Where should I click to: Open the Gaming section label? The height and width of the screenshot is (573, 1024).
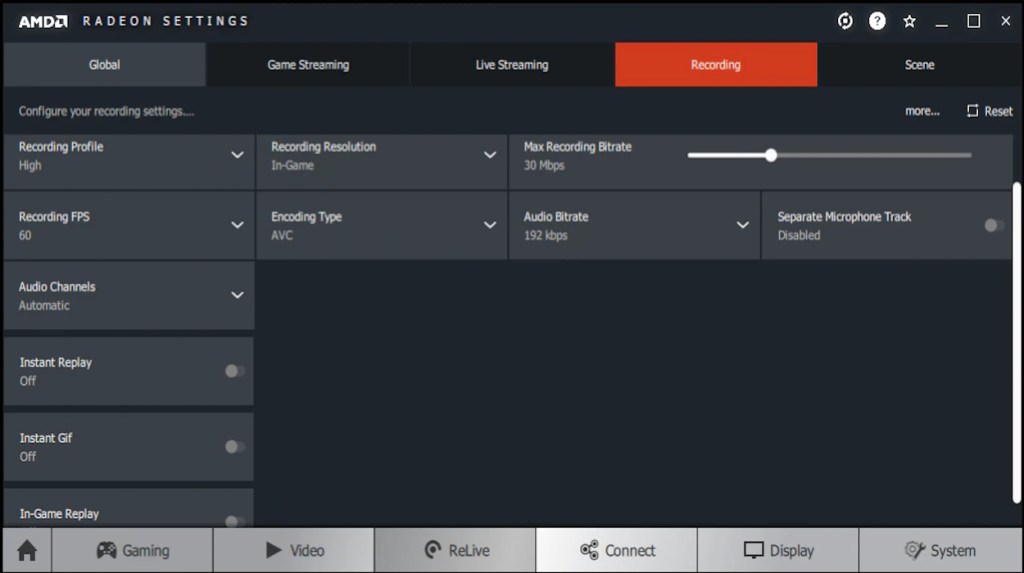click(x=146, y=551)
